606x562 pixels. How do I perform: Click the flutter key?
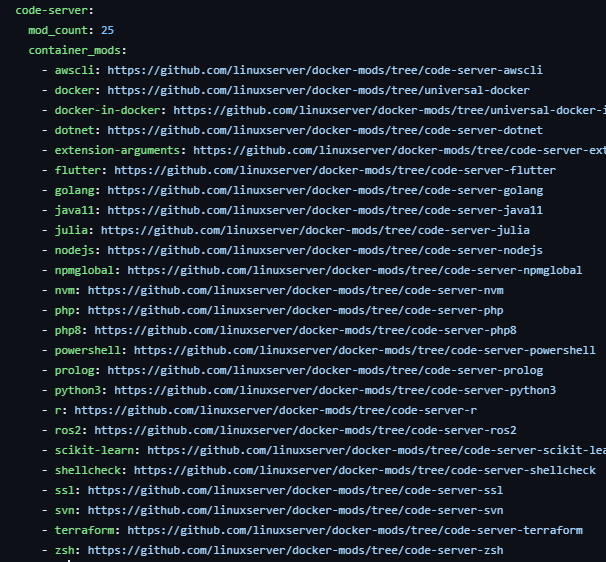(78, 170)
